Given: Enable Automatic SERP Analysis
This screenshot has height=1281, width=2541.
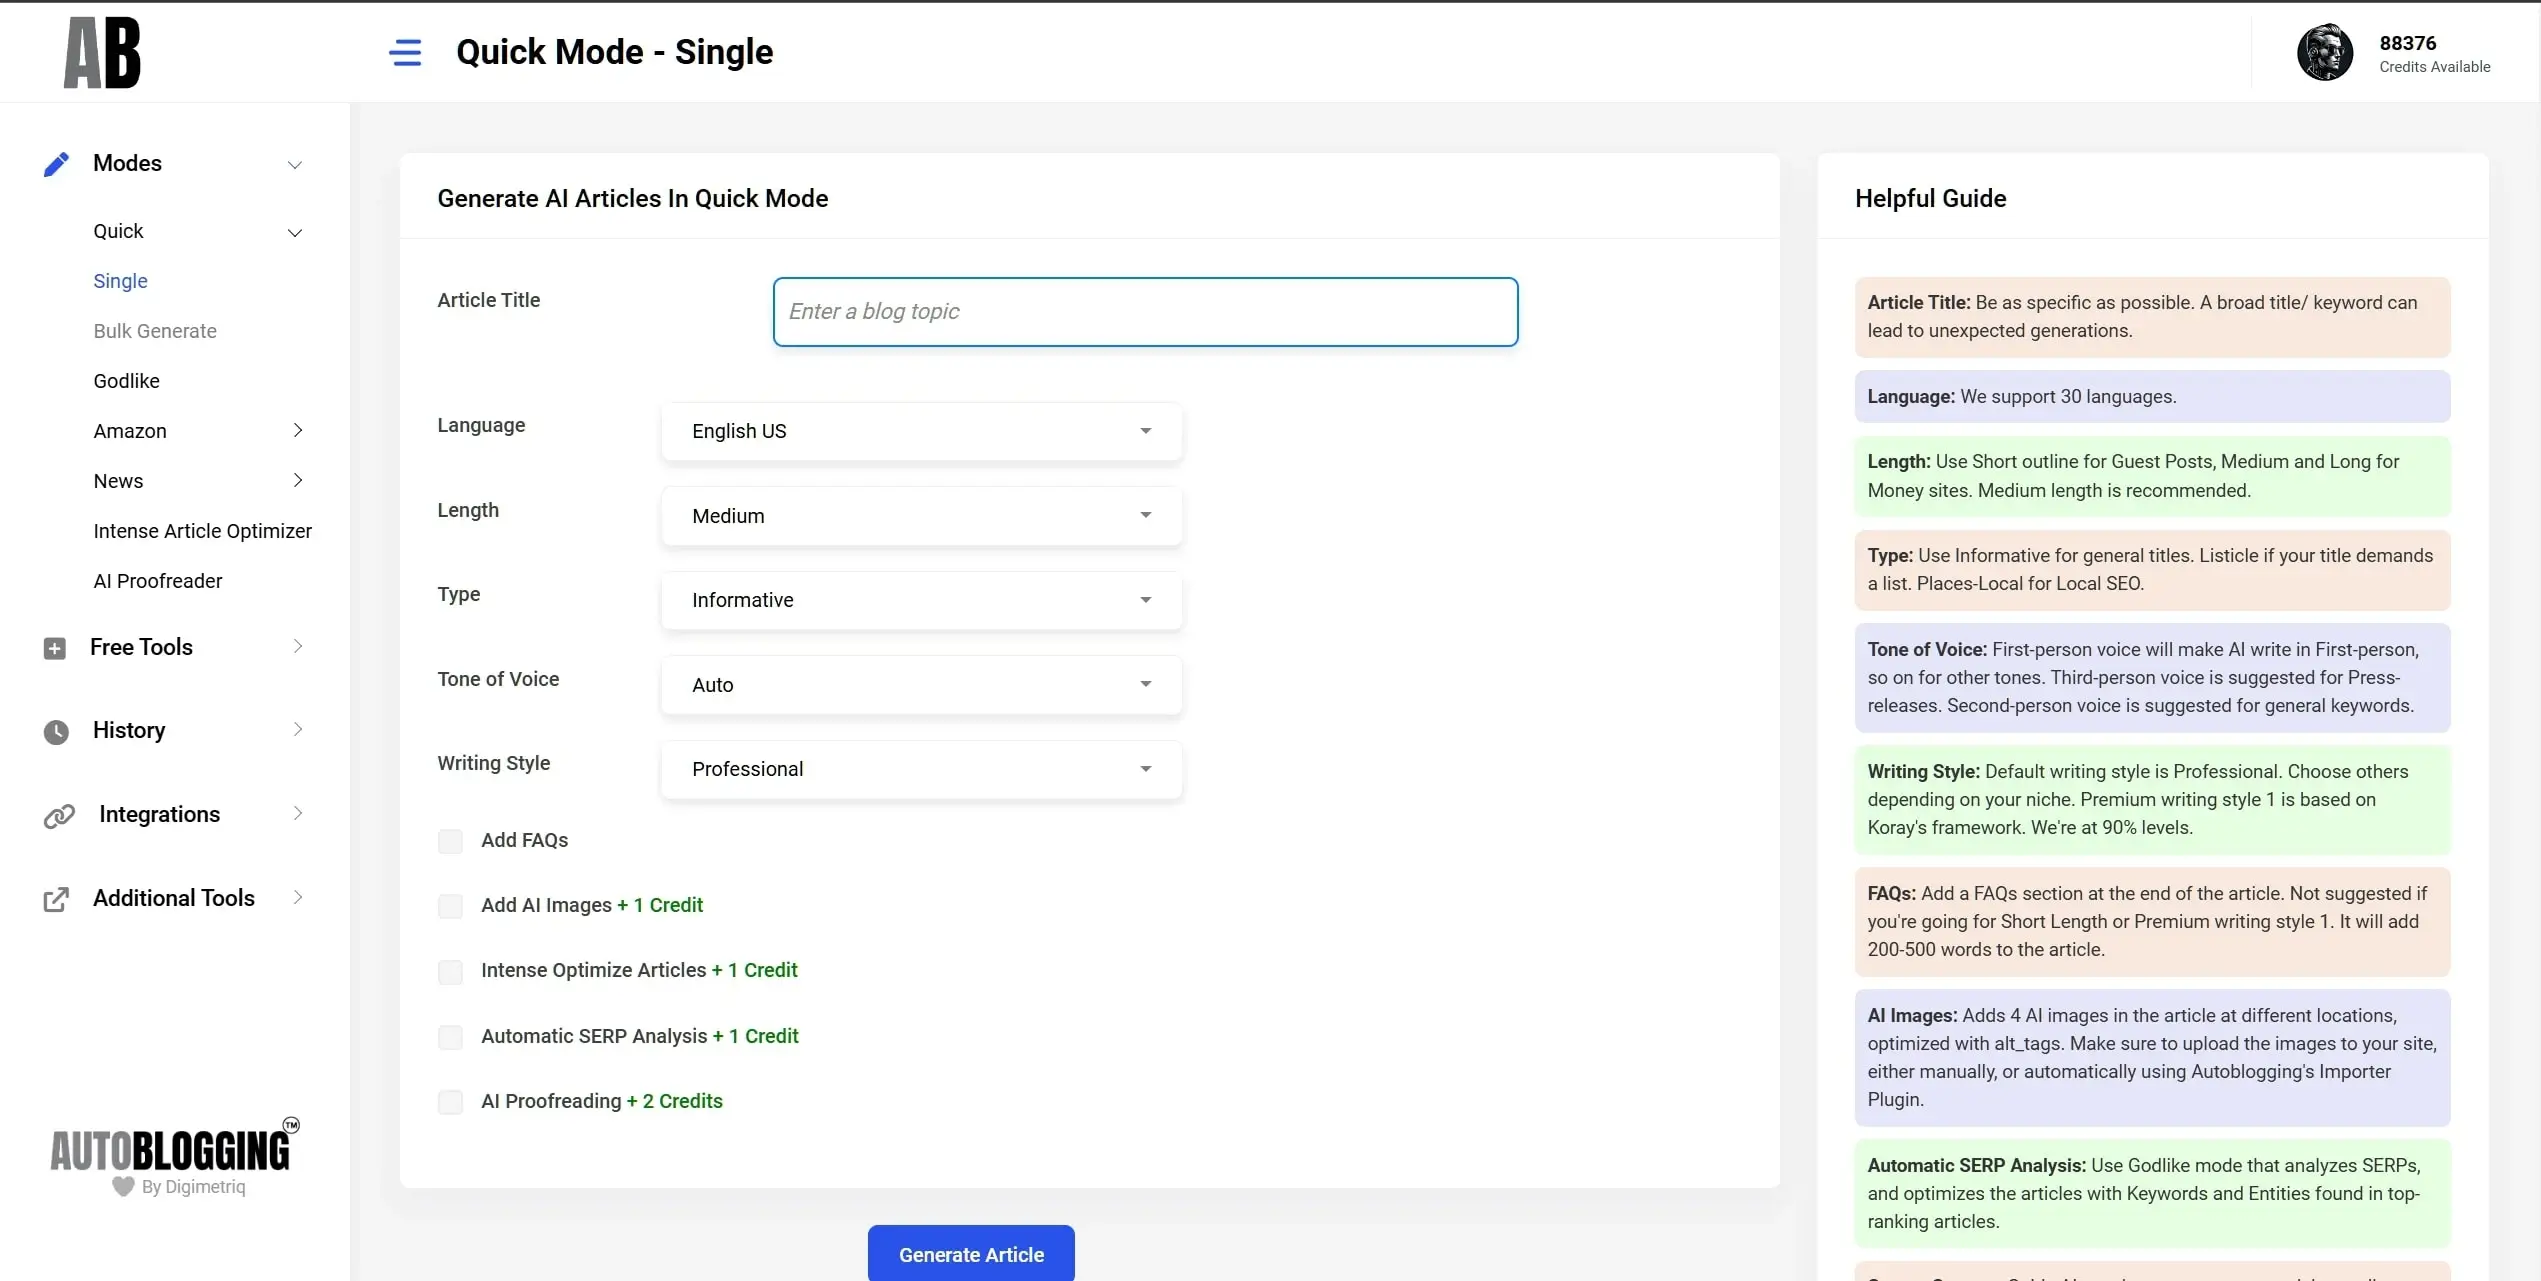Looking at the screenshot, I should pos(451,1037).
